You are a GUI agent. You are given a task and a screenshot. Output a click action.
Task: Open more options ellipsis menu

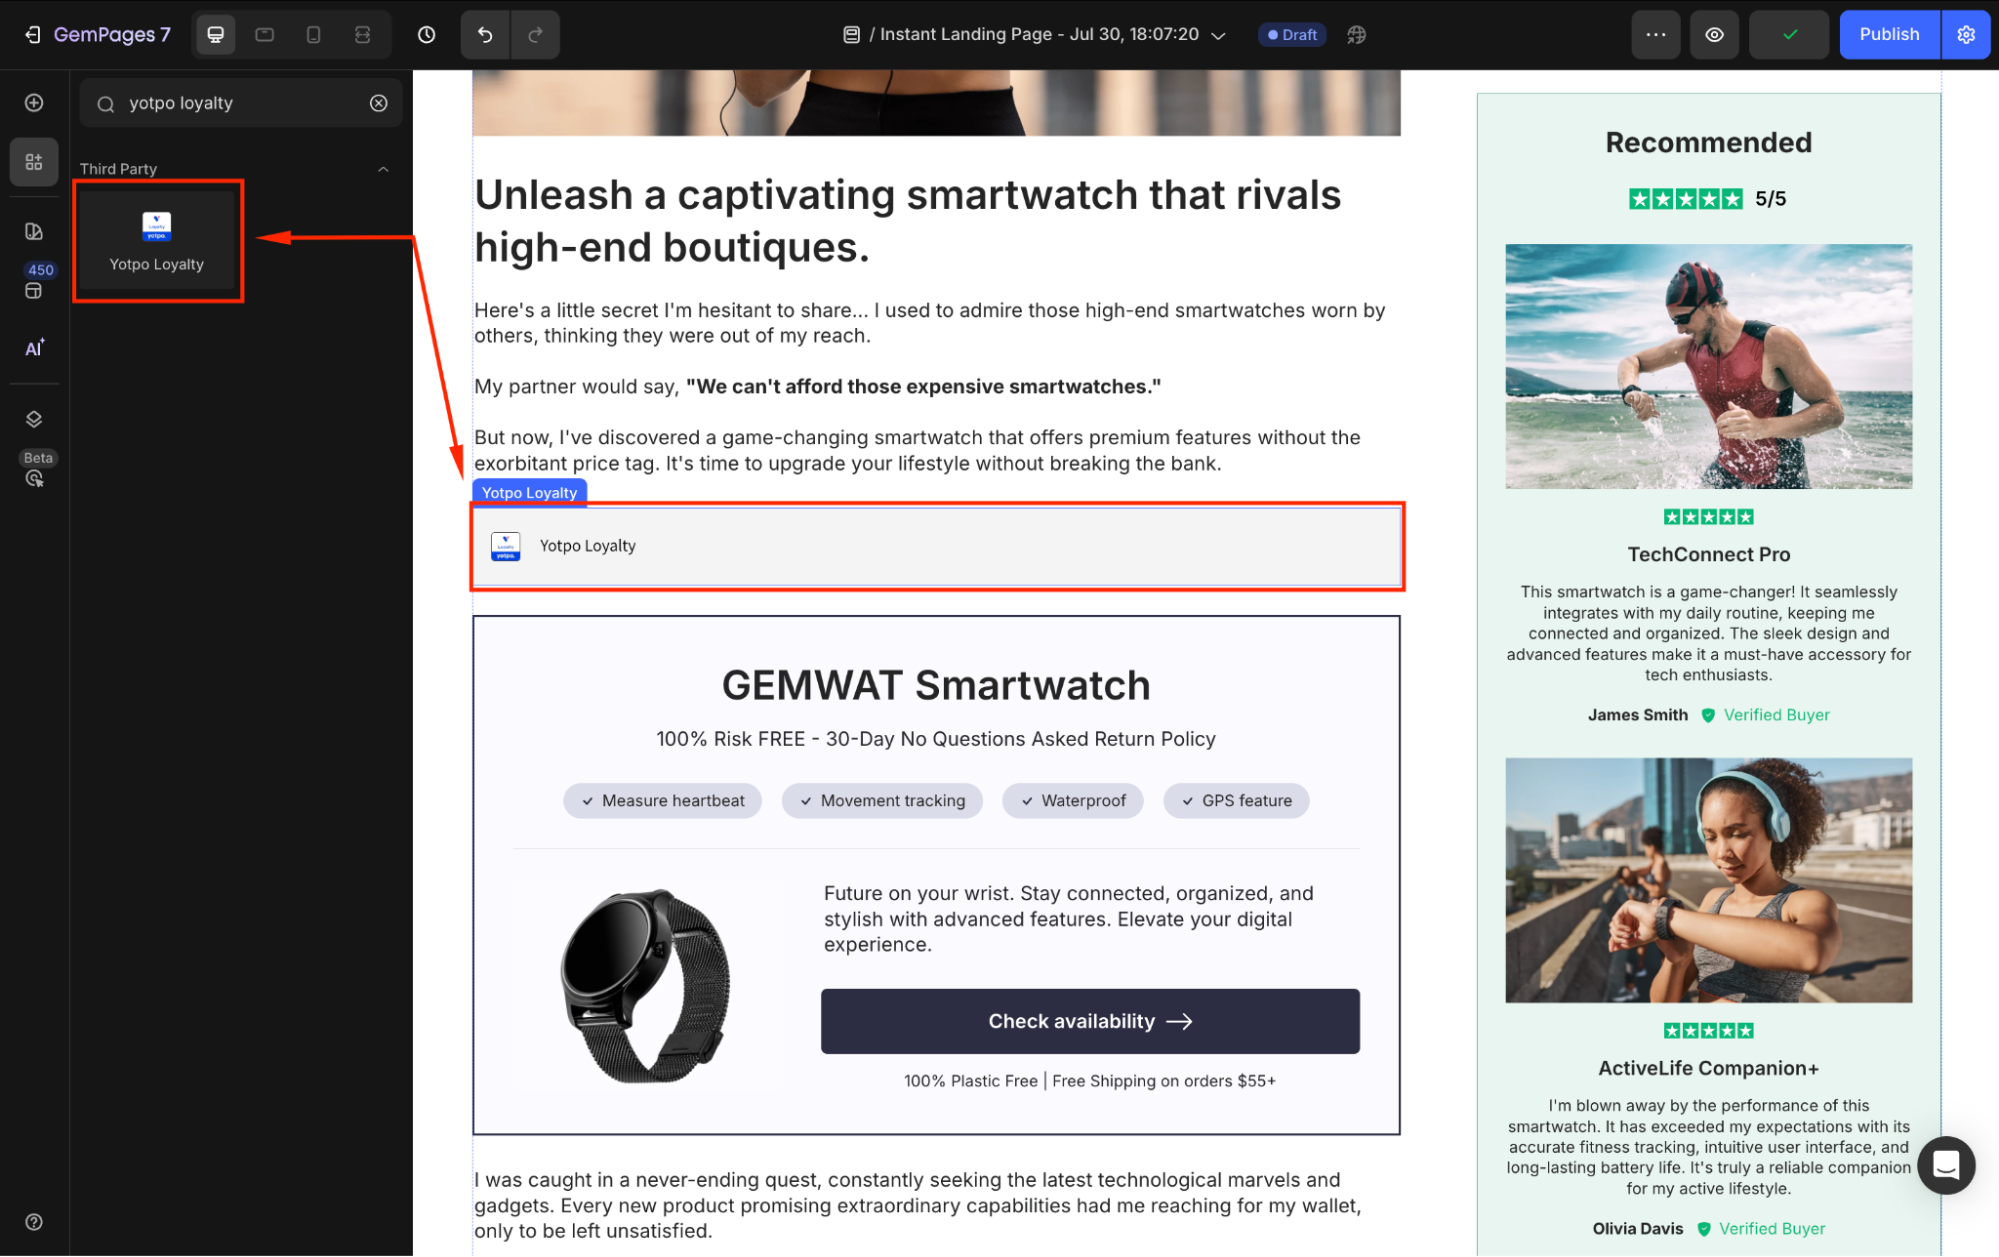click(x=1656, y=35)
